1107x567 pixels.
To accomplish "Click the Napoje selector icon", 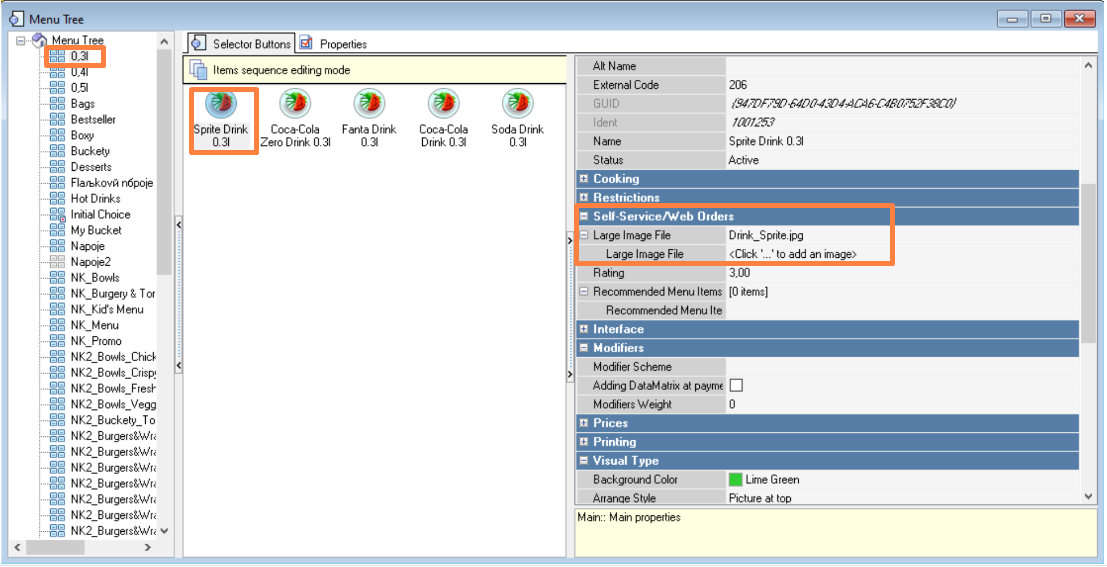I will [57, 246].
